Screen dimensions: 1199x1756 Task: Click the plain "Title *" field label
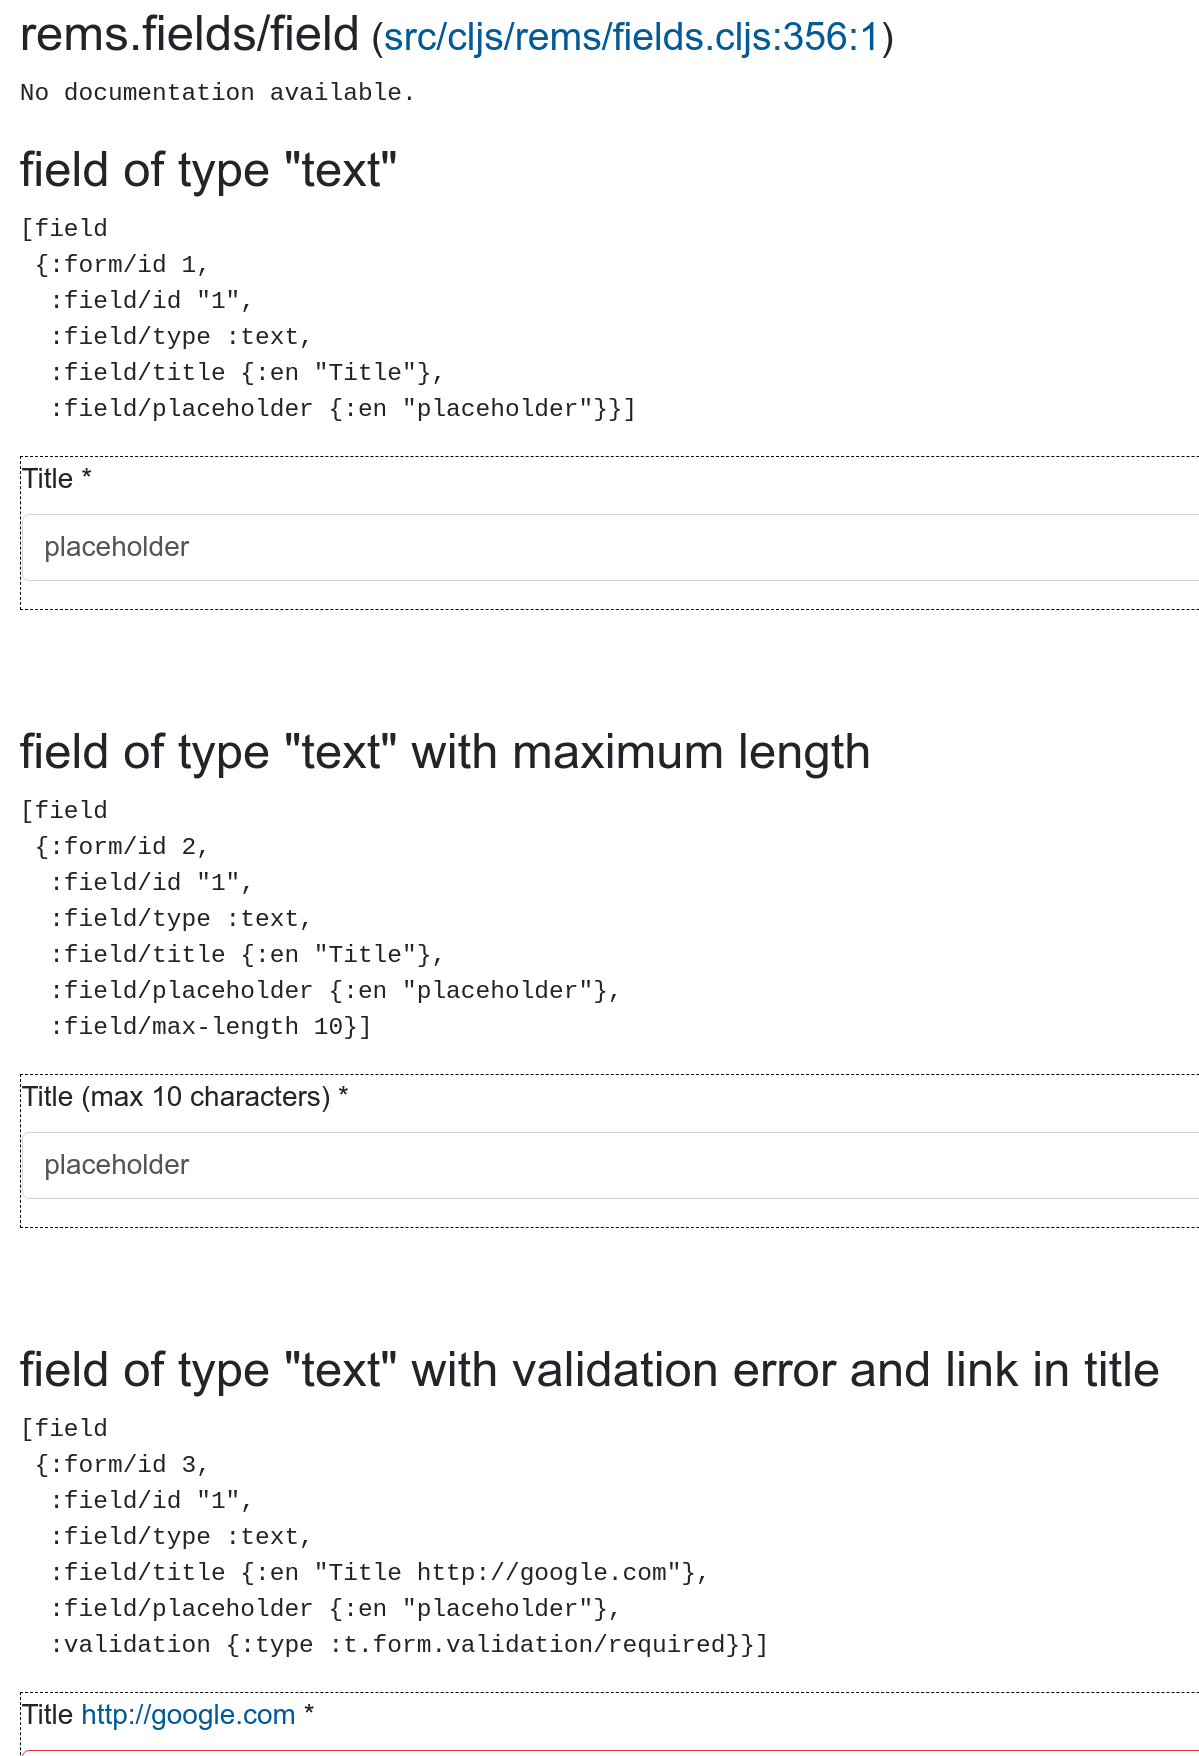pyautogui.click(x=57, y=479)
